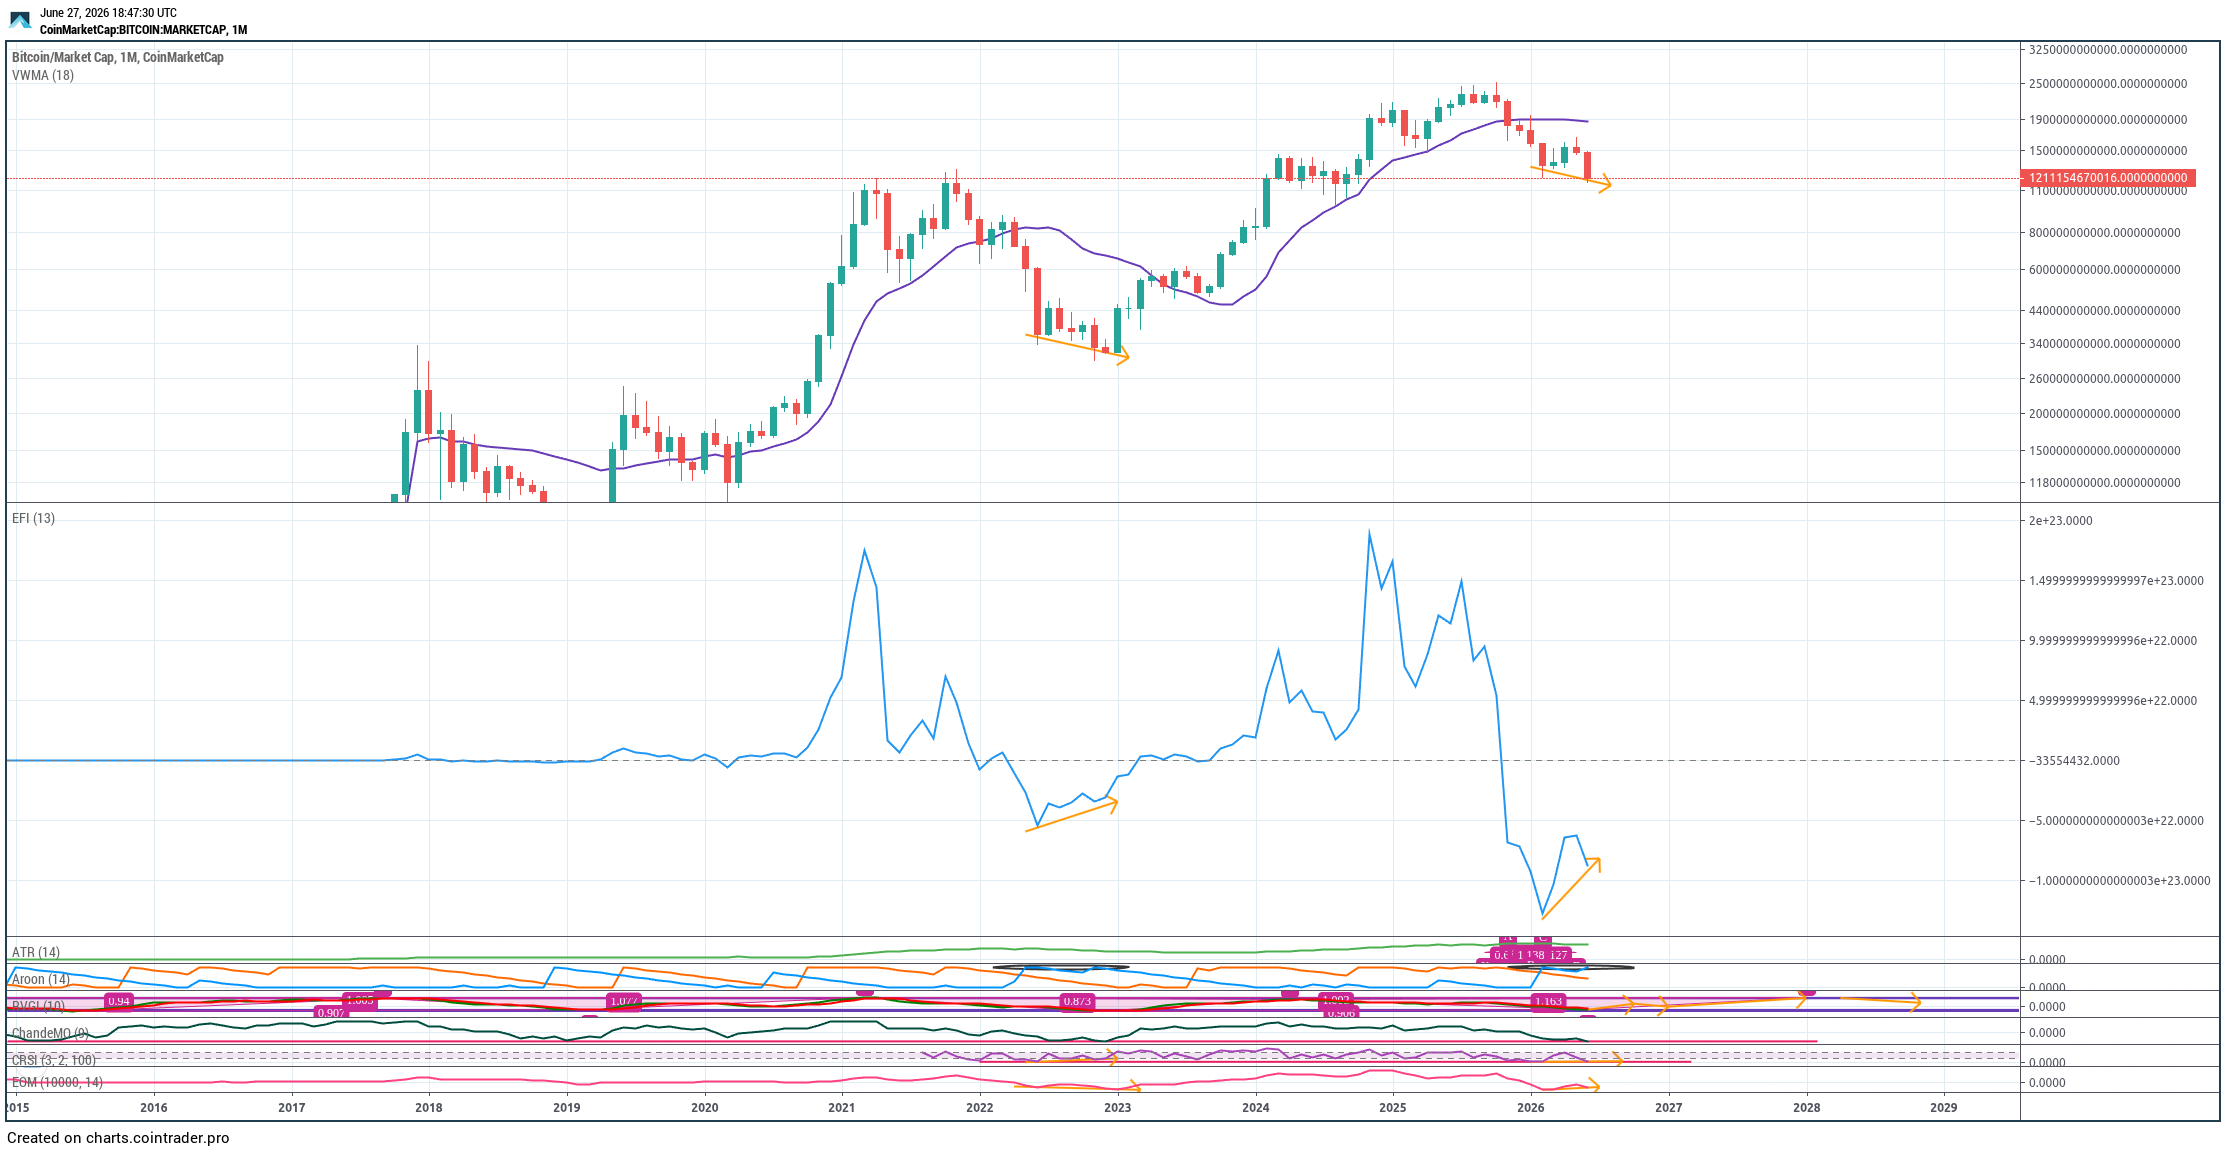
Task: Click the 2020 label on the time axis
Action: coord(705,1107)
